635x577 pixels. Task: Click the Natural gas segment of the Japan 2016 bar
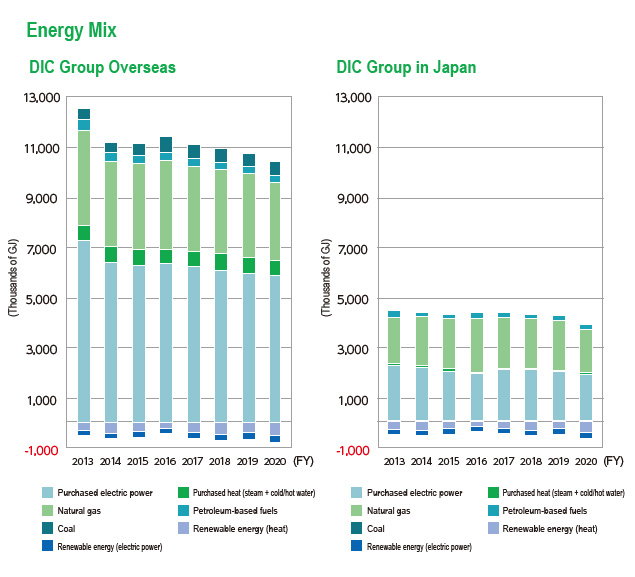point(476,345)
